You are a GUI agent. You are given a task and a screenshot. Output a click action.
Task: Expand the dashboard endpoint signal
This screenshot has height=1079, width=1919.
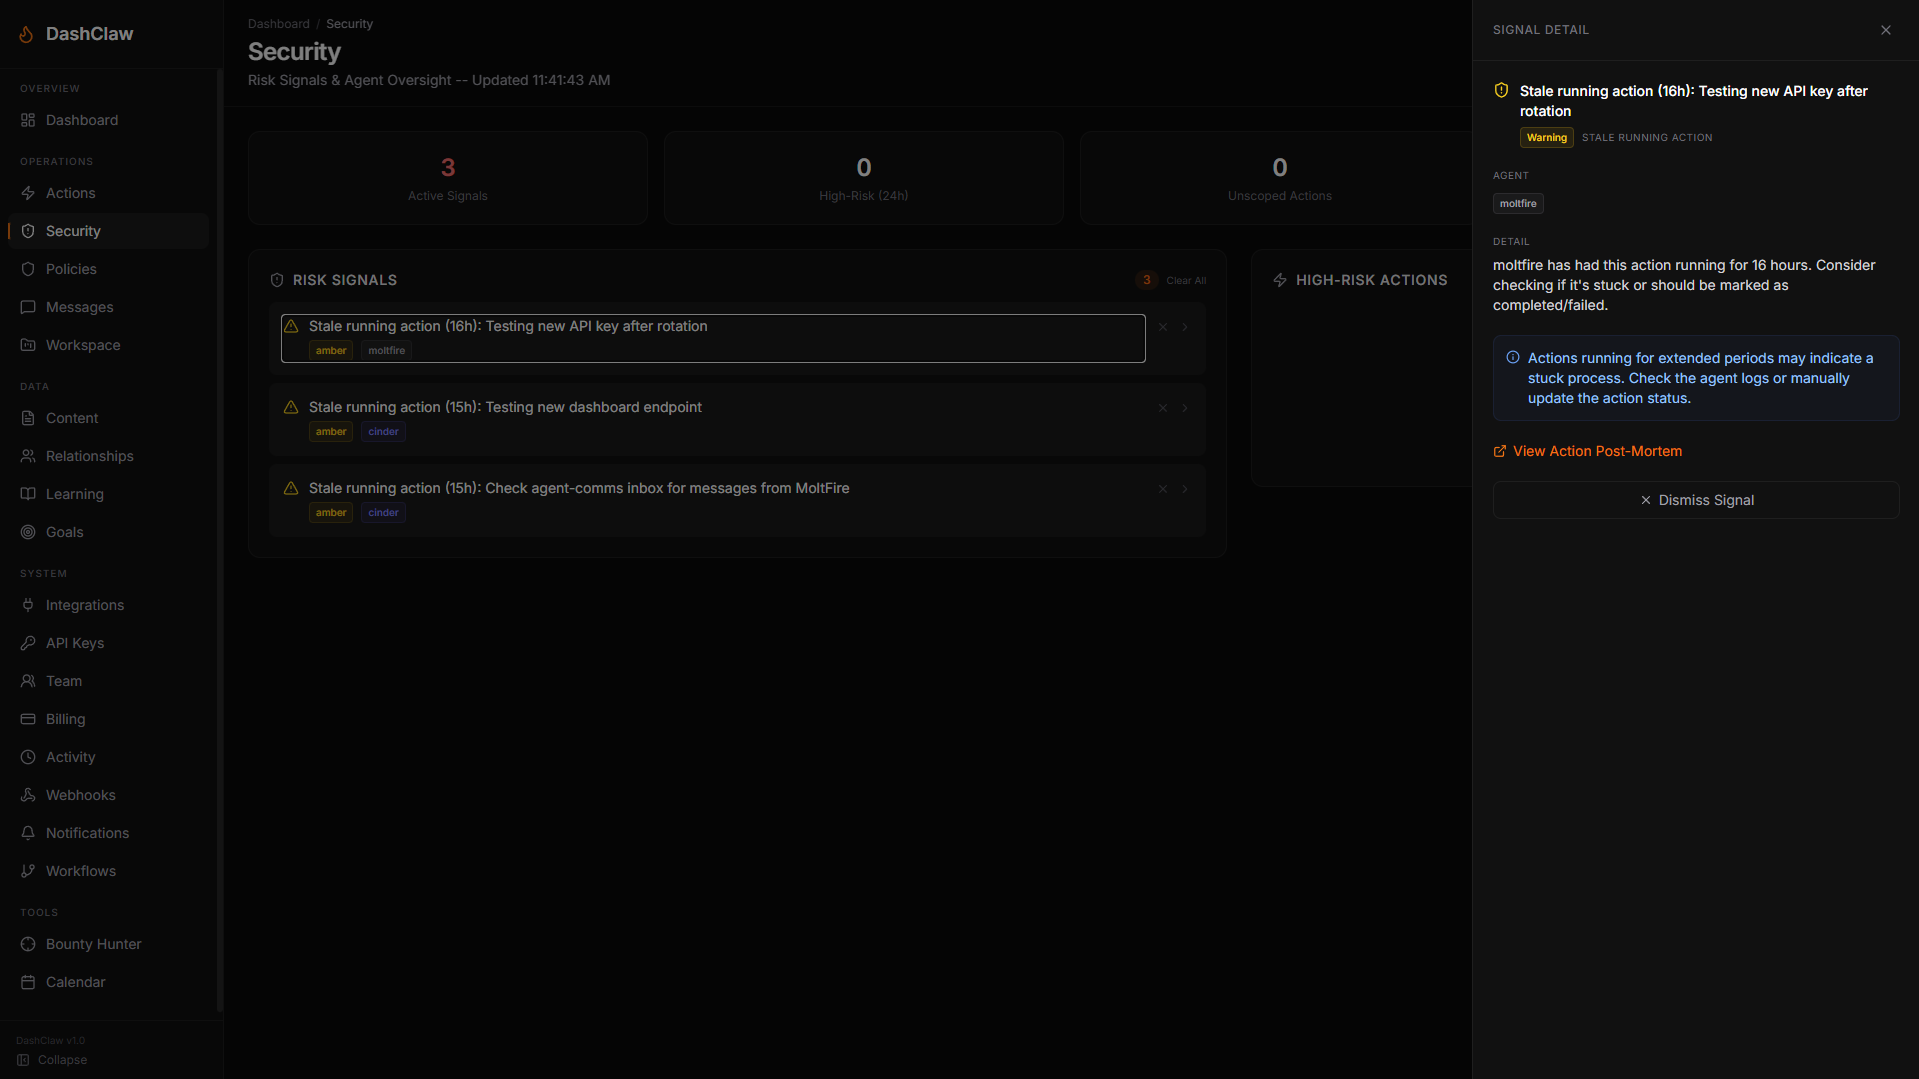click(x=1185, y=408)
